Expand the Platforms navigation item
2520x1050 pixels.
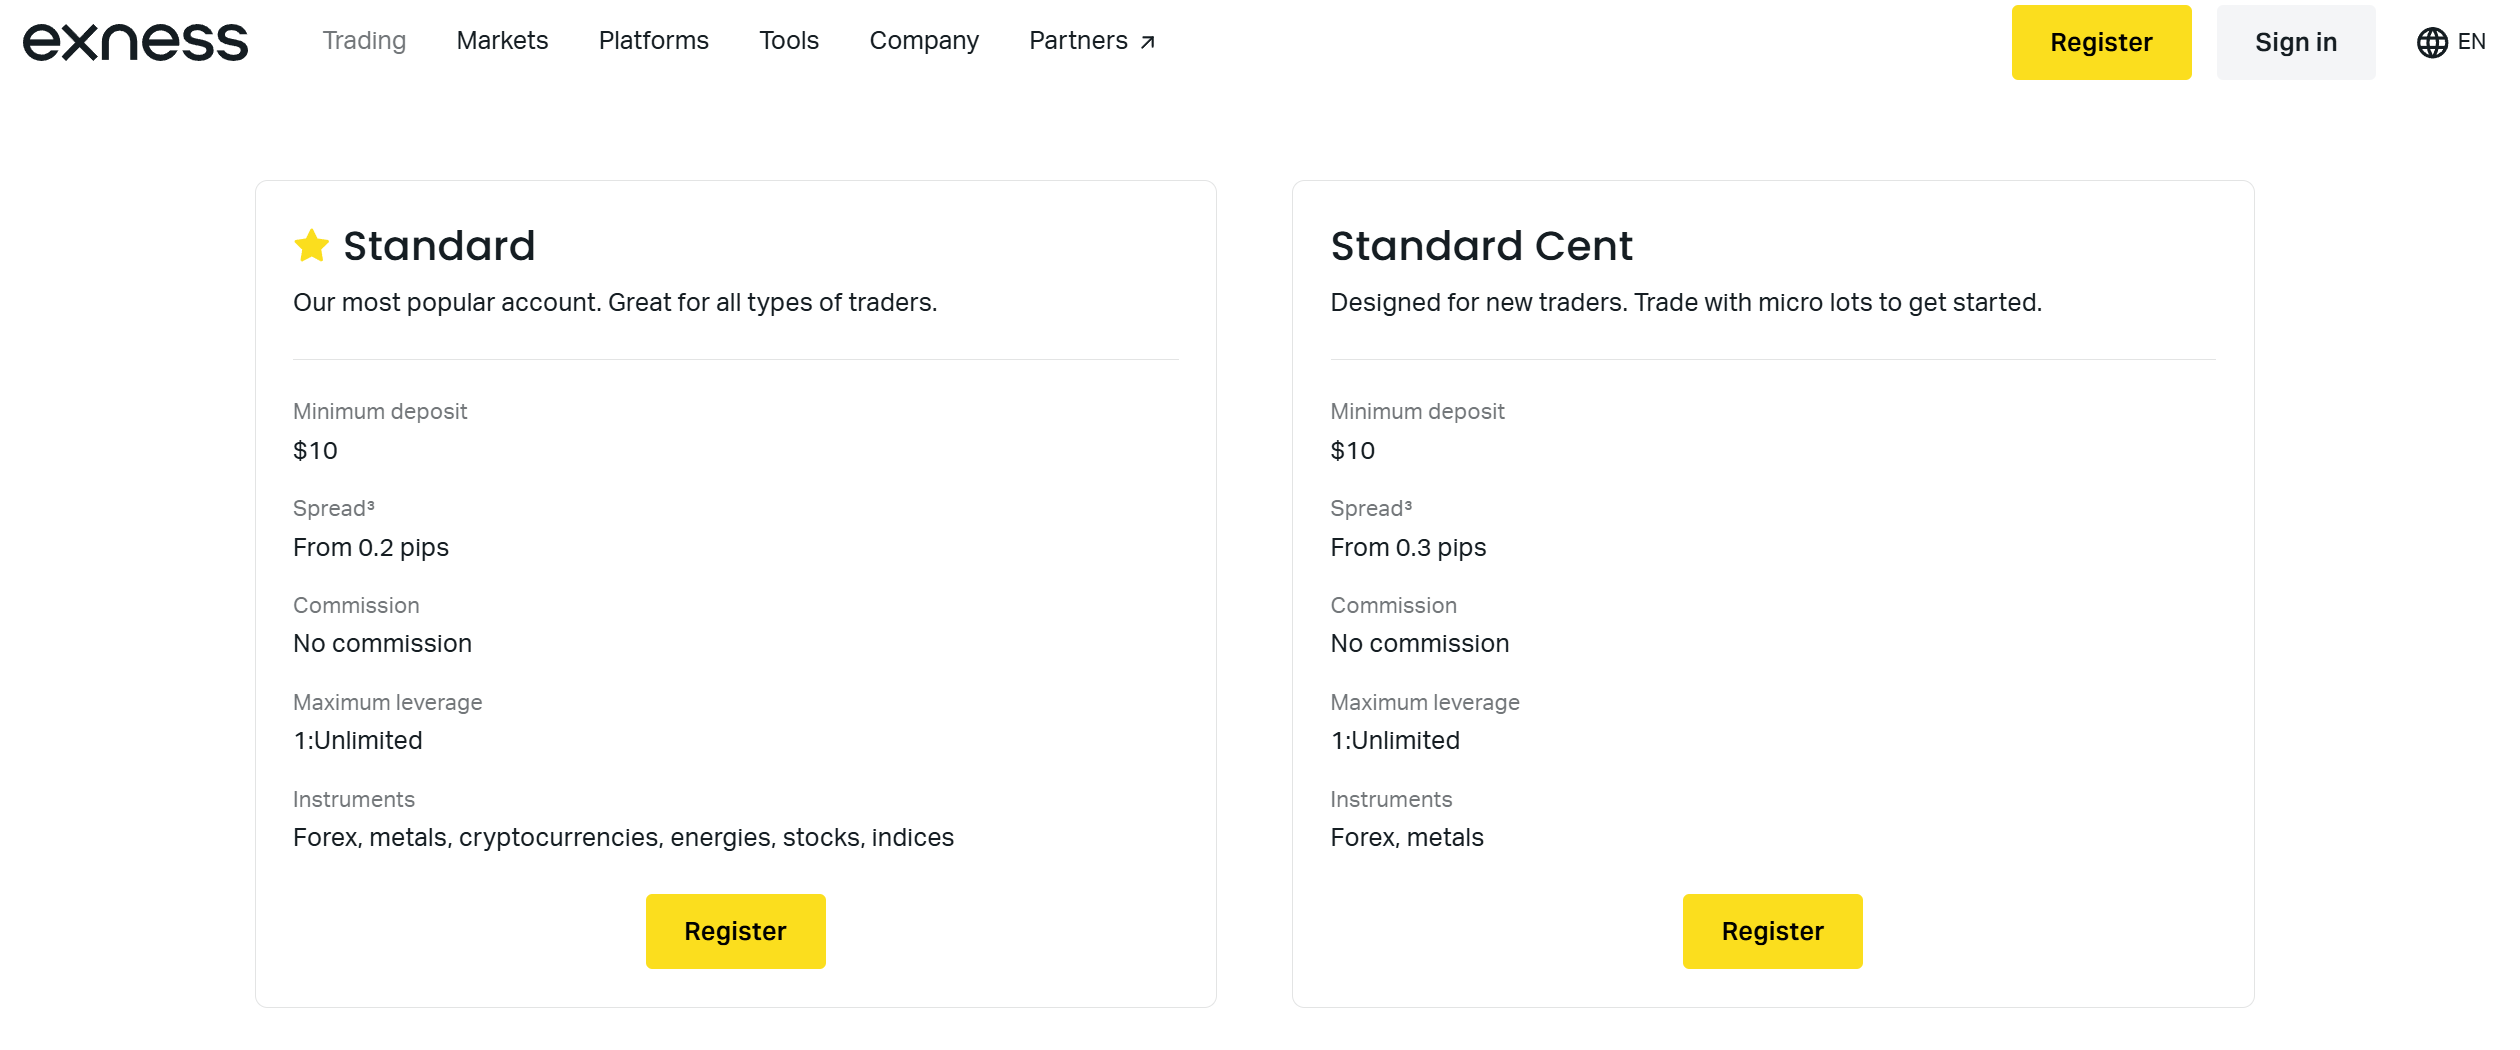point(653,41)
